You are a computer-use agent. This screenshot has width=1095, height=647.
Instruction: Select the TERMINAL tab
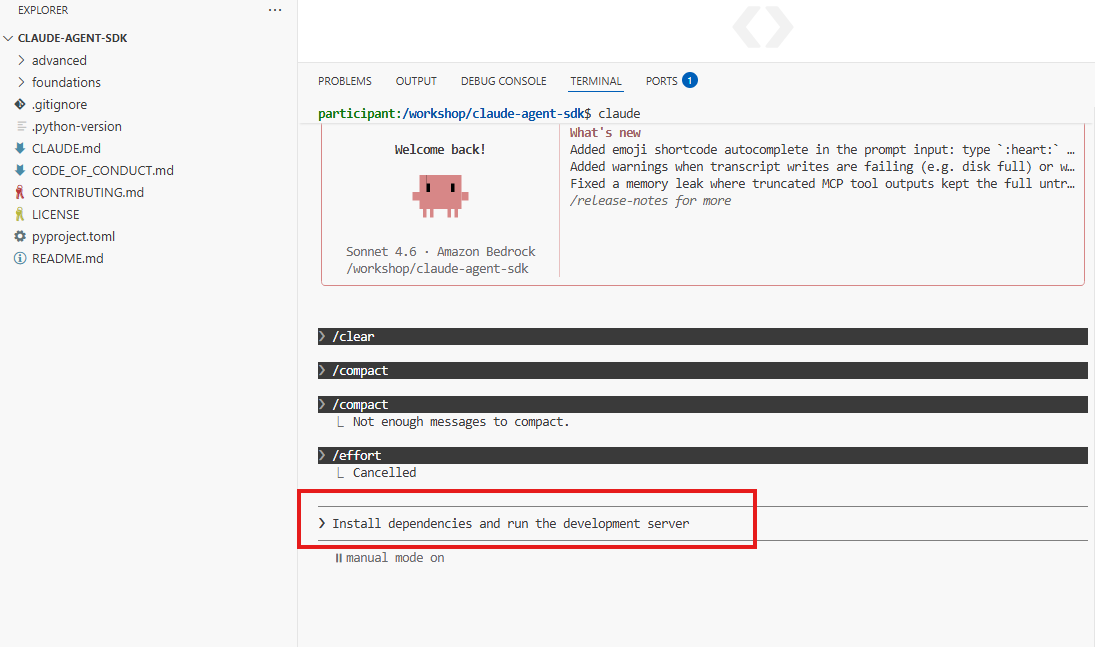(596, 81)
